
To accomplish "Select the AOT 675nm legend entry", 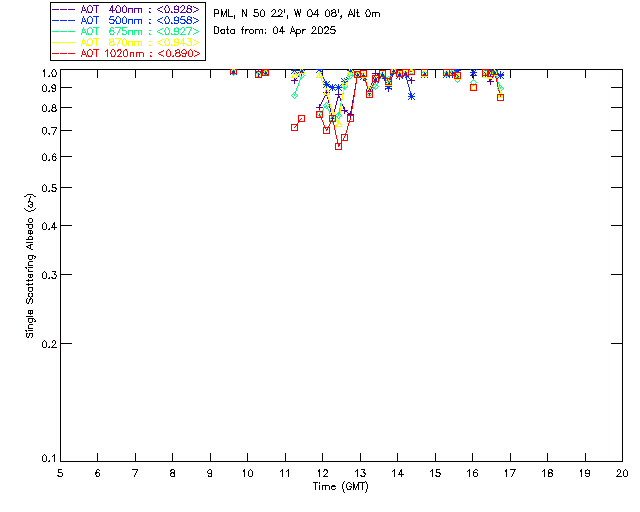I will click(x=126, y=31).
